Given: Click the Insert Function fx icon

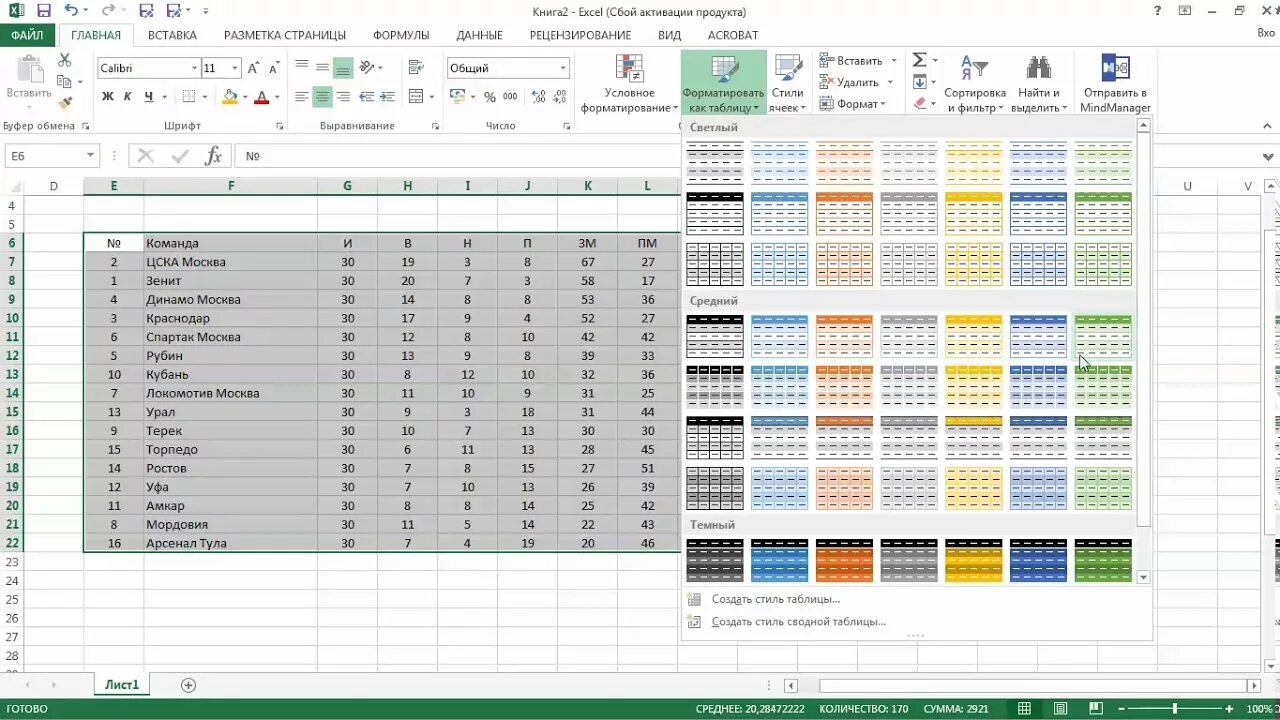Looking at the screenshot, I should [213, 156].
